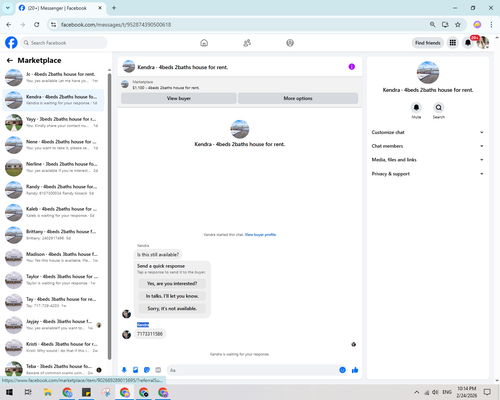Screen dimensions: 500x400
Task: Click the chat list scrollbar
Action: coord(109,215)
